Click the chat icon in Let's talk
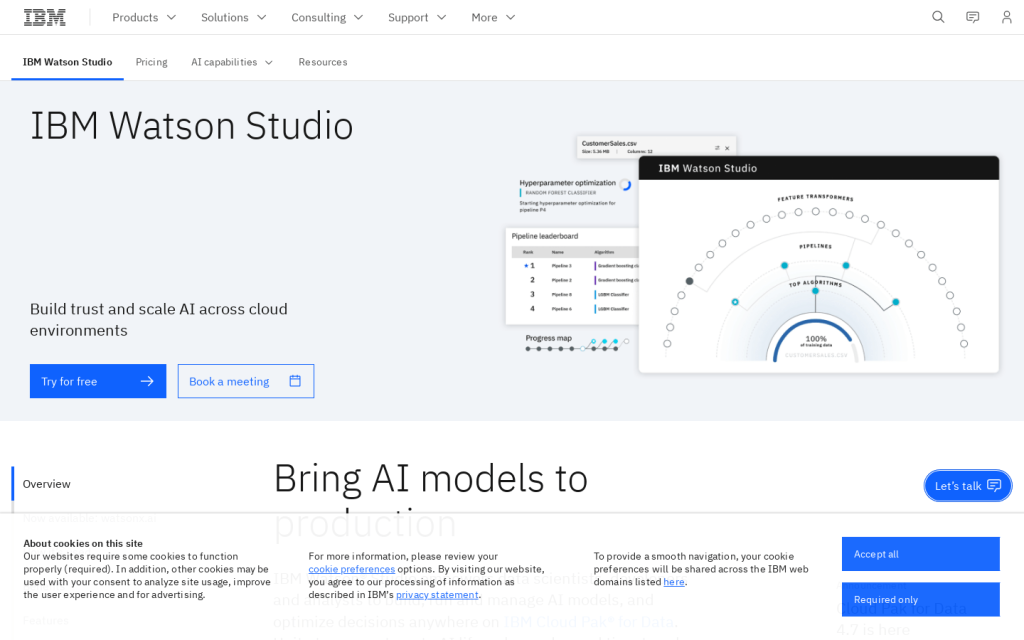The height and width of the screenshot is (640, 1024). coord(994,486)
